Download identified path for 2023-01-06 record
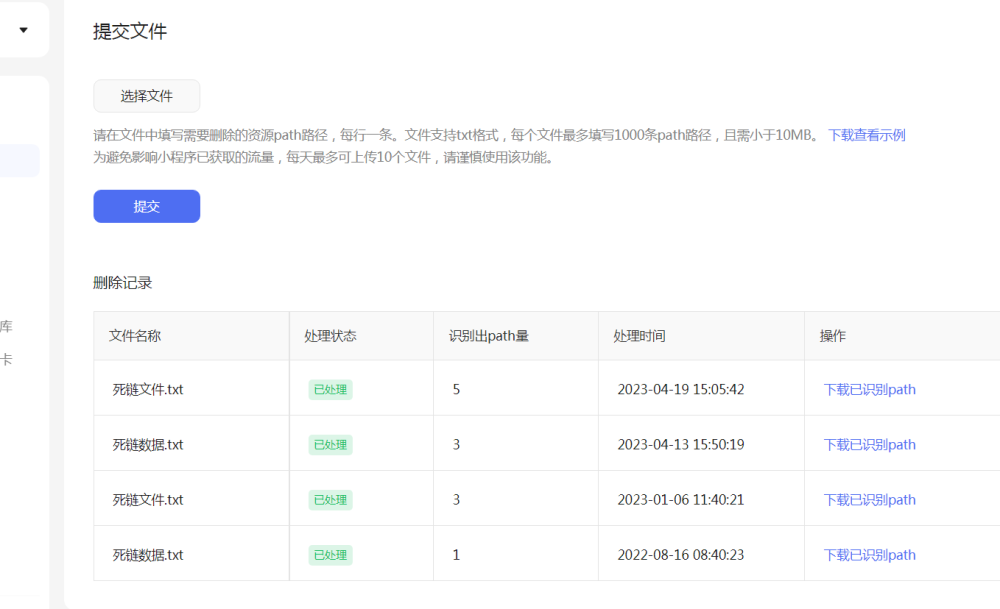The width and height of the screenshot is (1000, 609). [x=869, y=500]
